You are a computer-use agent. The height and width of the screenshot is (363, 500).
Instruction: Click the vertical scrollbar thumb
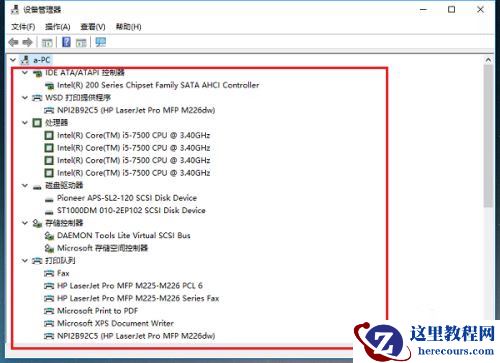click(x=488, y=137)
